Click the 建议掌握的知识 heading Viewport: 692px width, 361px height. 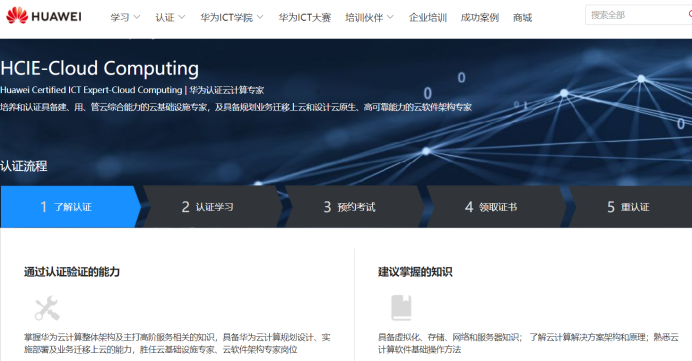pyautogui.click(x=415, y=272)
